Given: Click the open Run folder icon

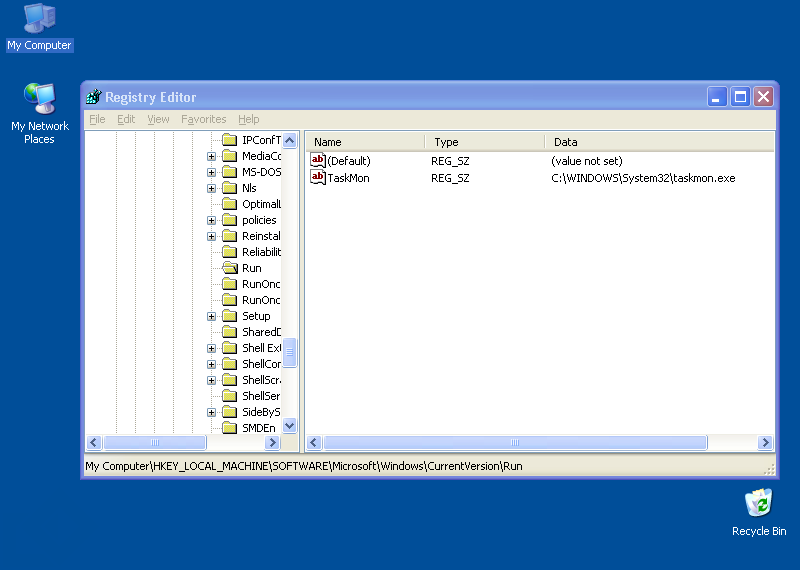Looking at the screenshot, I should click(230, 268).
